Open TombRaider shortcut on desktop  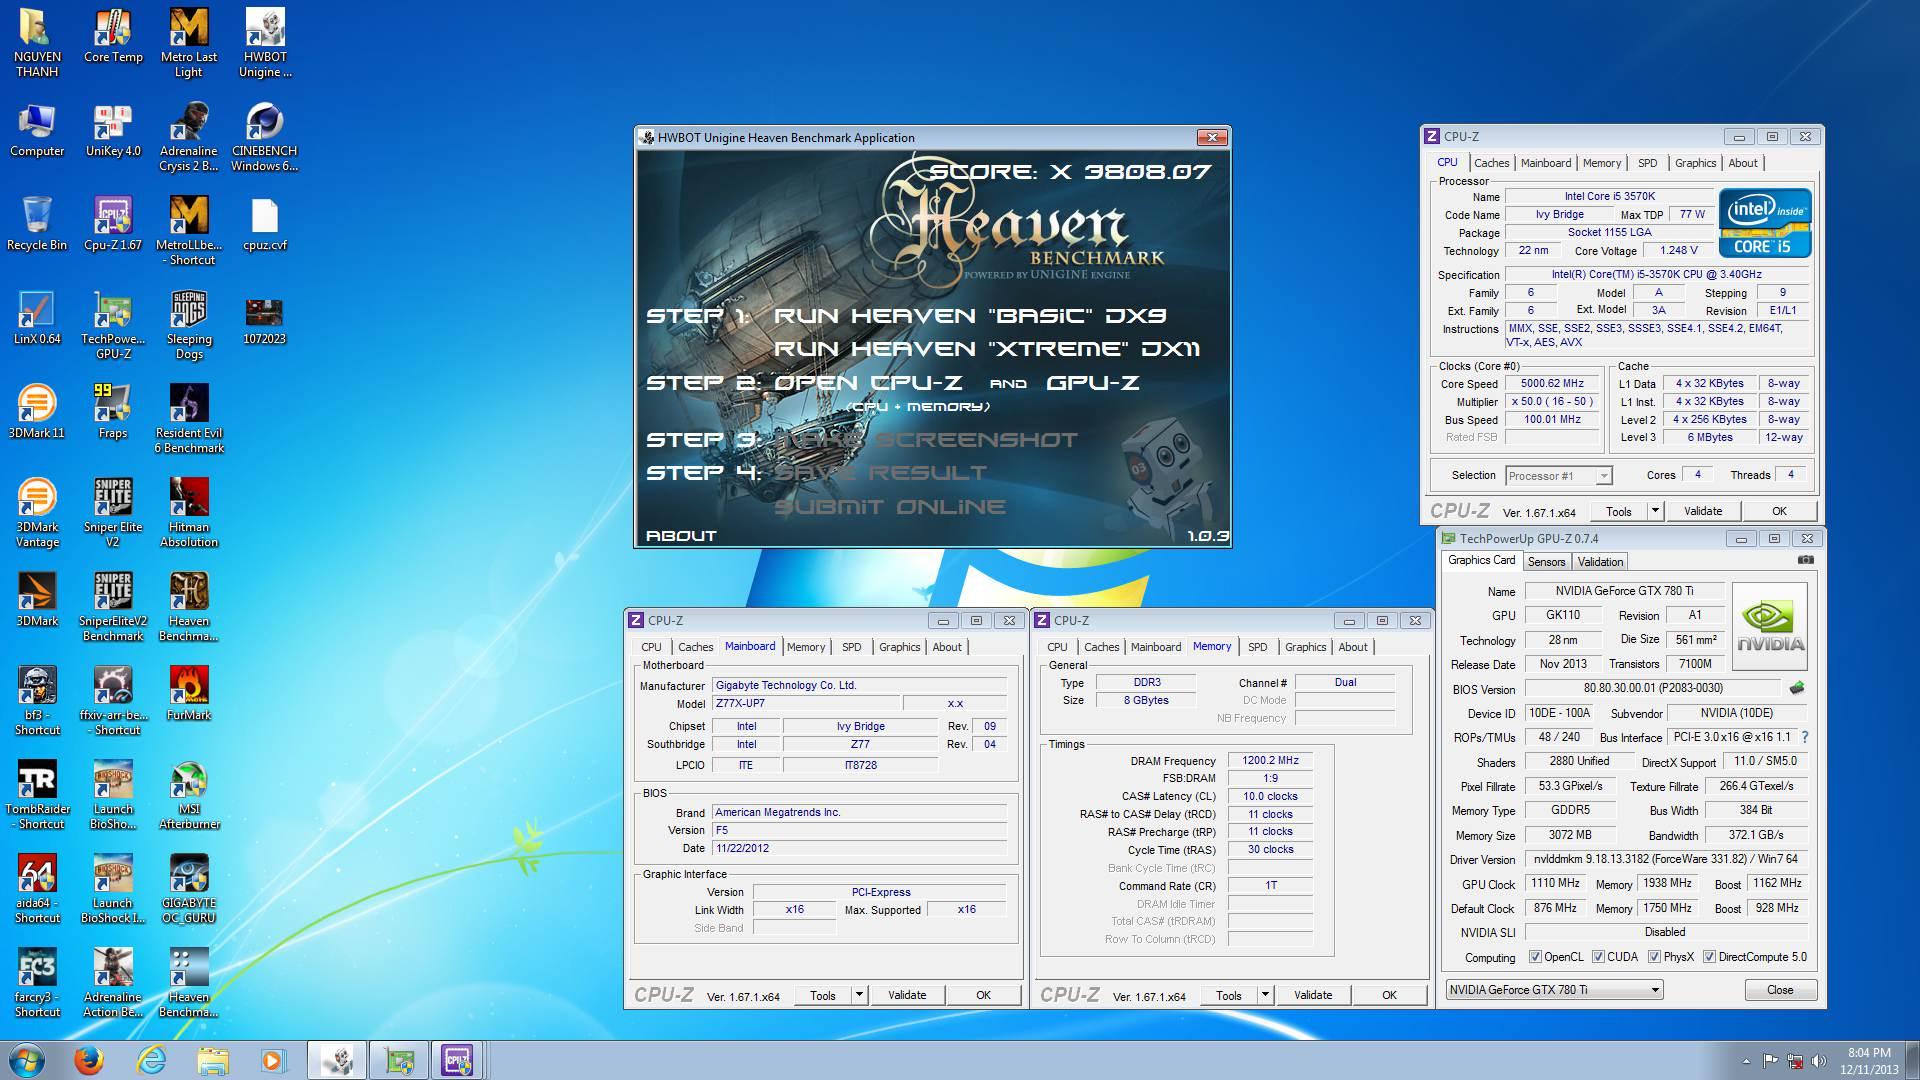click(37, 795)
